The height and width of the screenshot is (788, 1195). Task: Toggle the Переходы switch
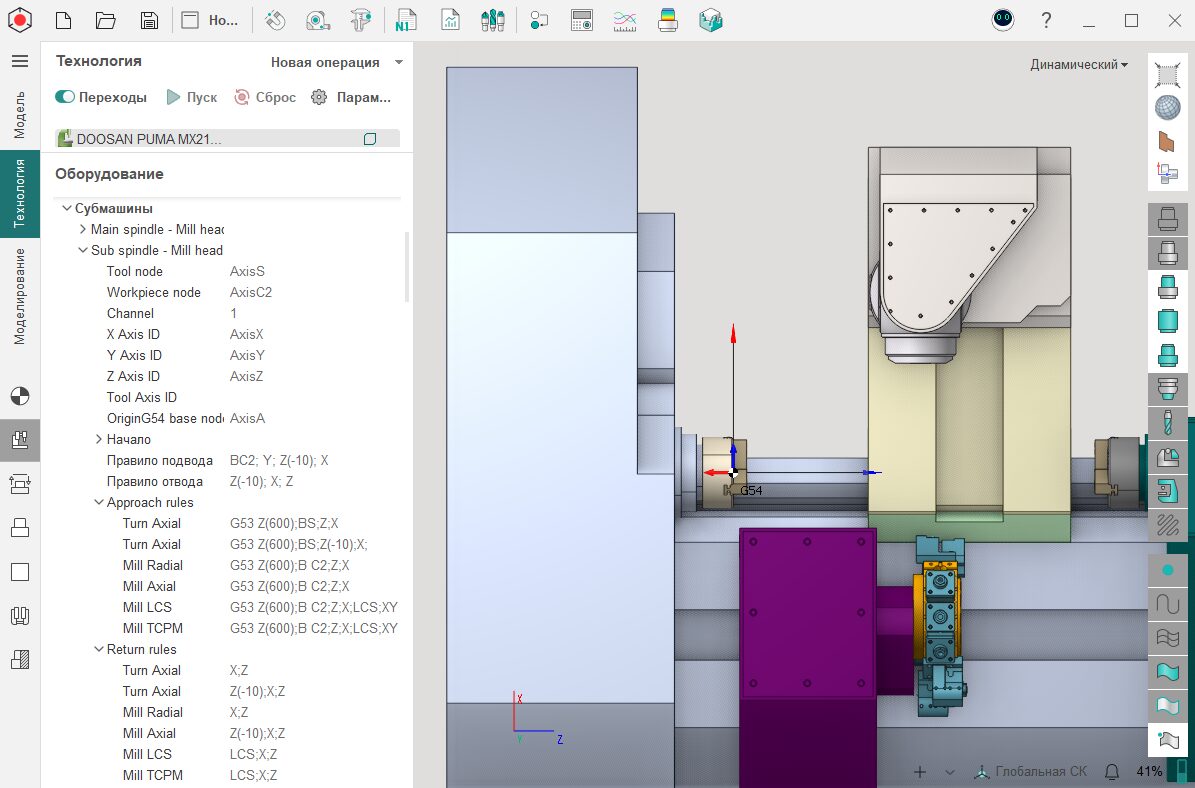[66, 97]
